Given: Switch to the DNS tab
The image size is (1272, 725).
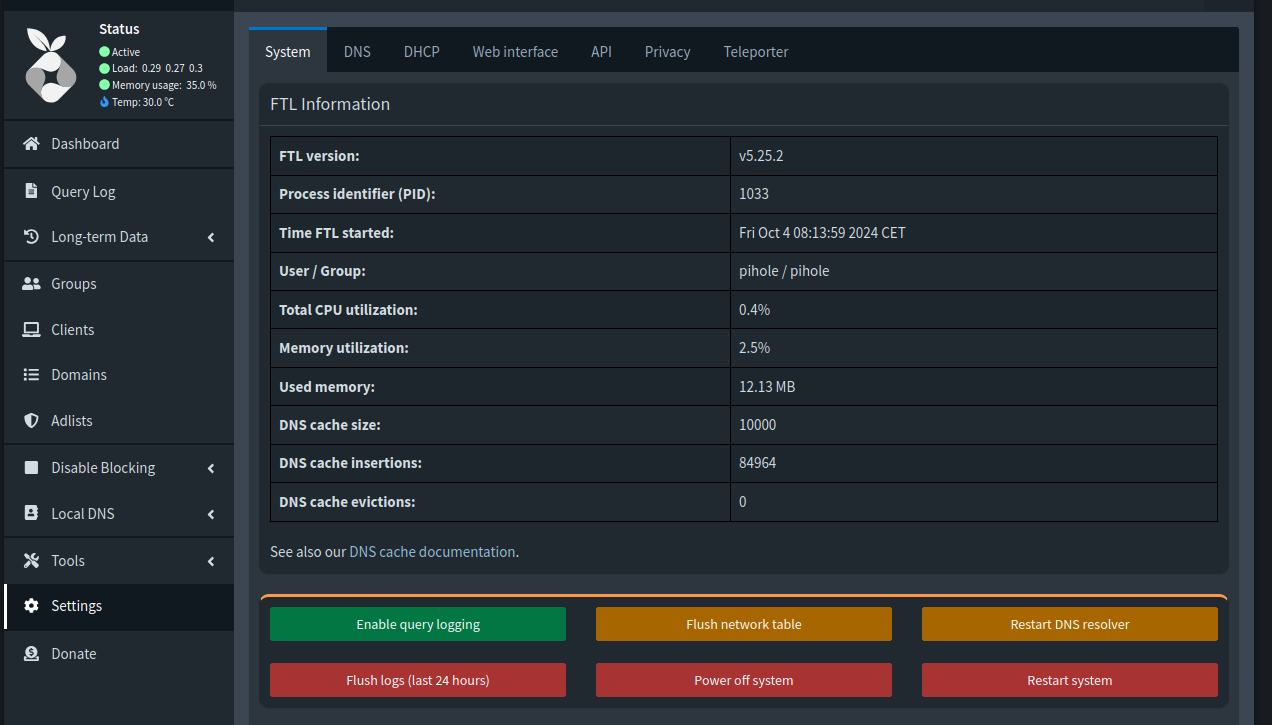Looking at the screenshot, I should tap(357, 51).
